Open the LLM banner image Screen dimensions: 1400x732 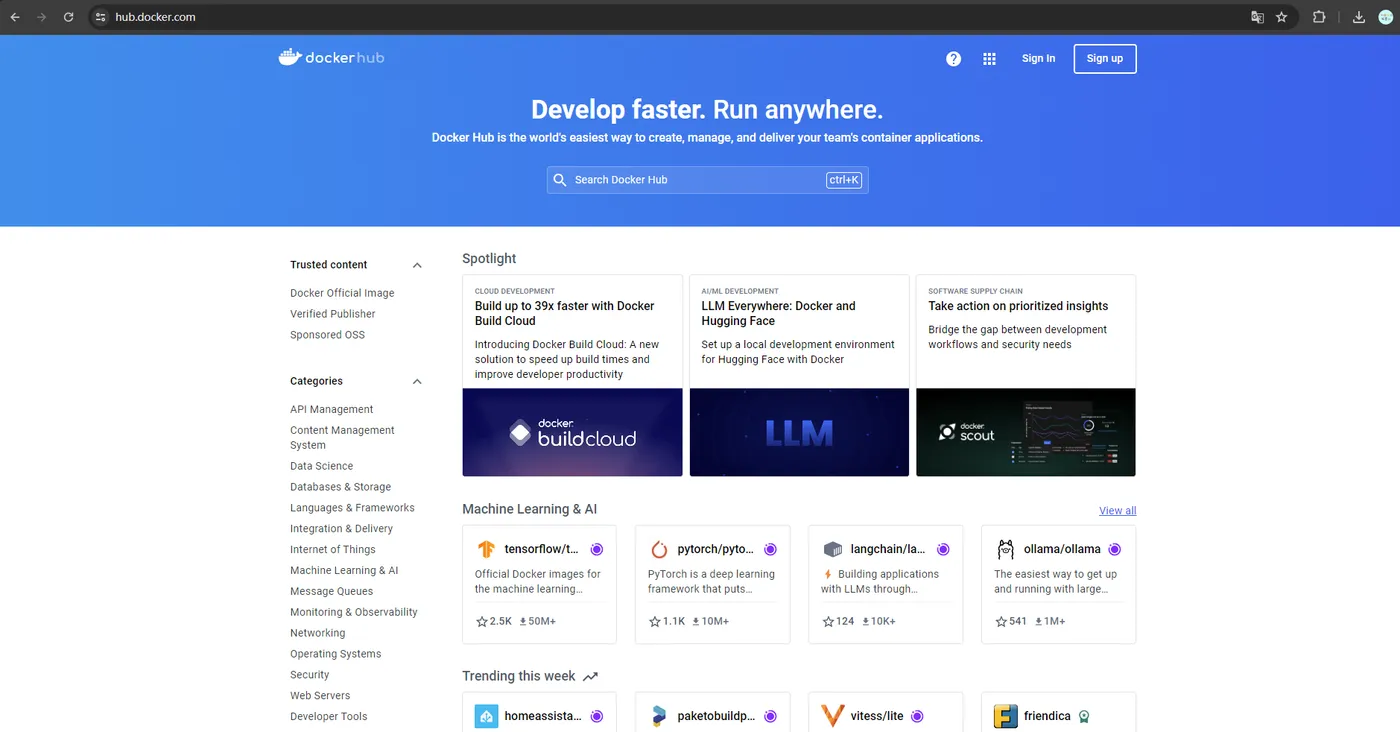pos(799,432)
